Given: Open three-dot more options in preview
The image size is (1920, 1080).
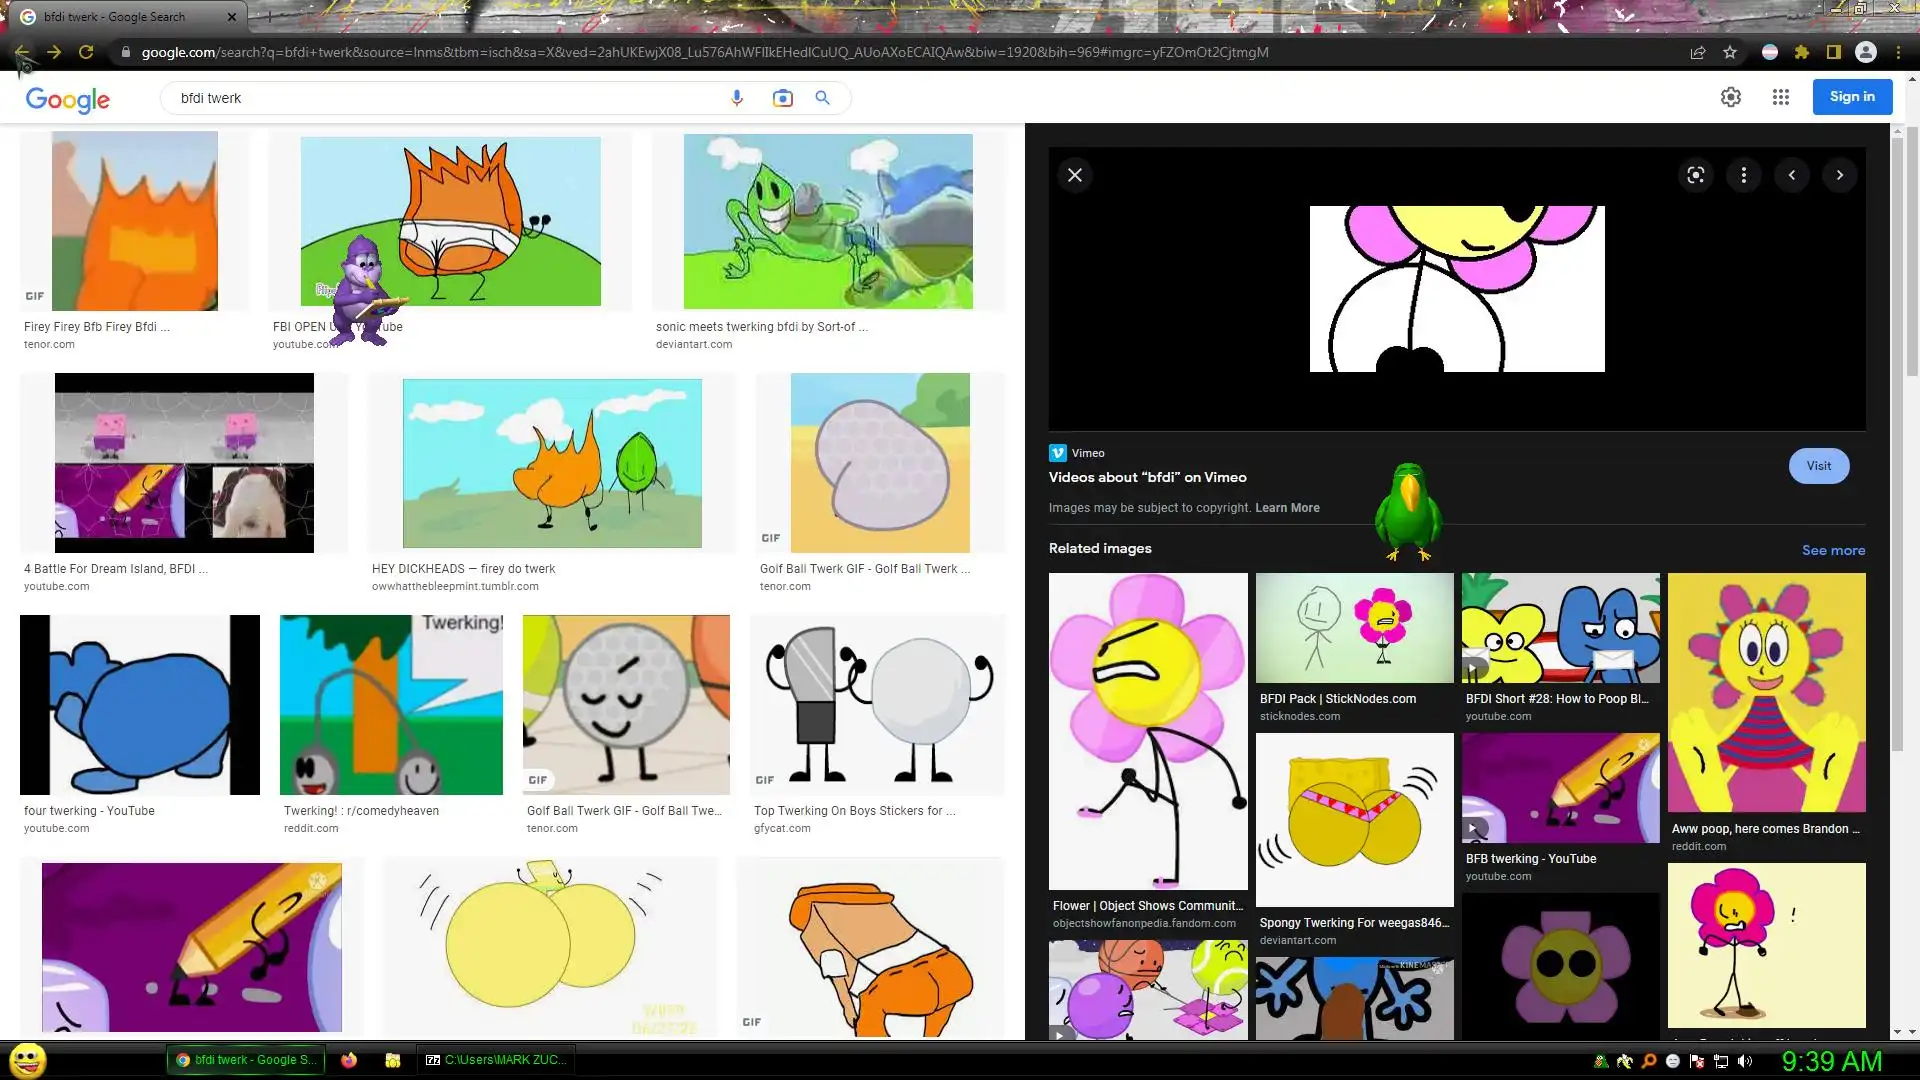Looking at the screenshot, I should tap(1744, 175).
